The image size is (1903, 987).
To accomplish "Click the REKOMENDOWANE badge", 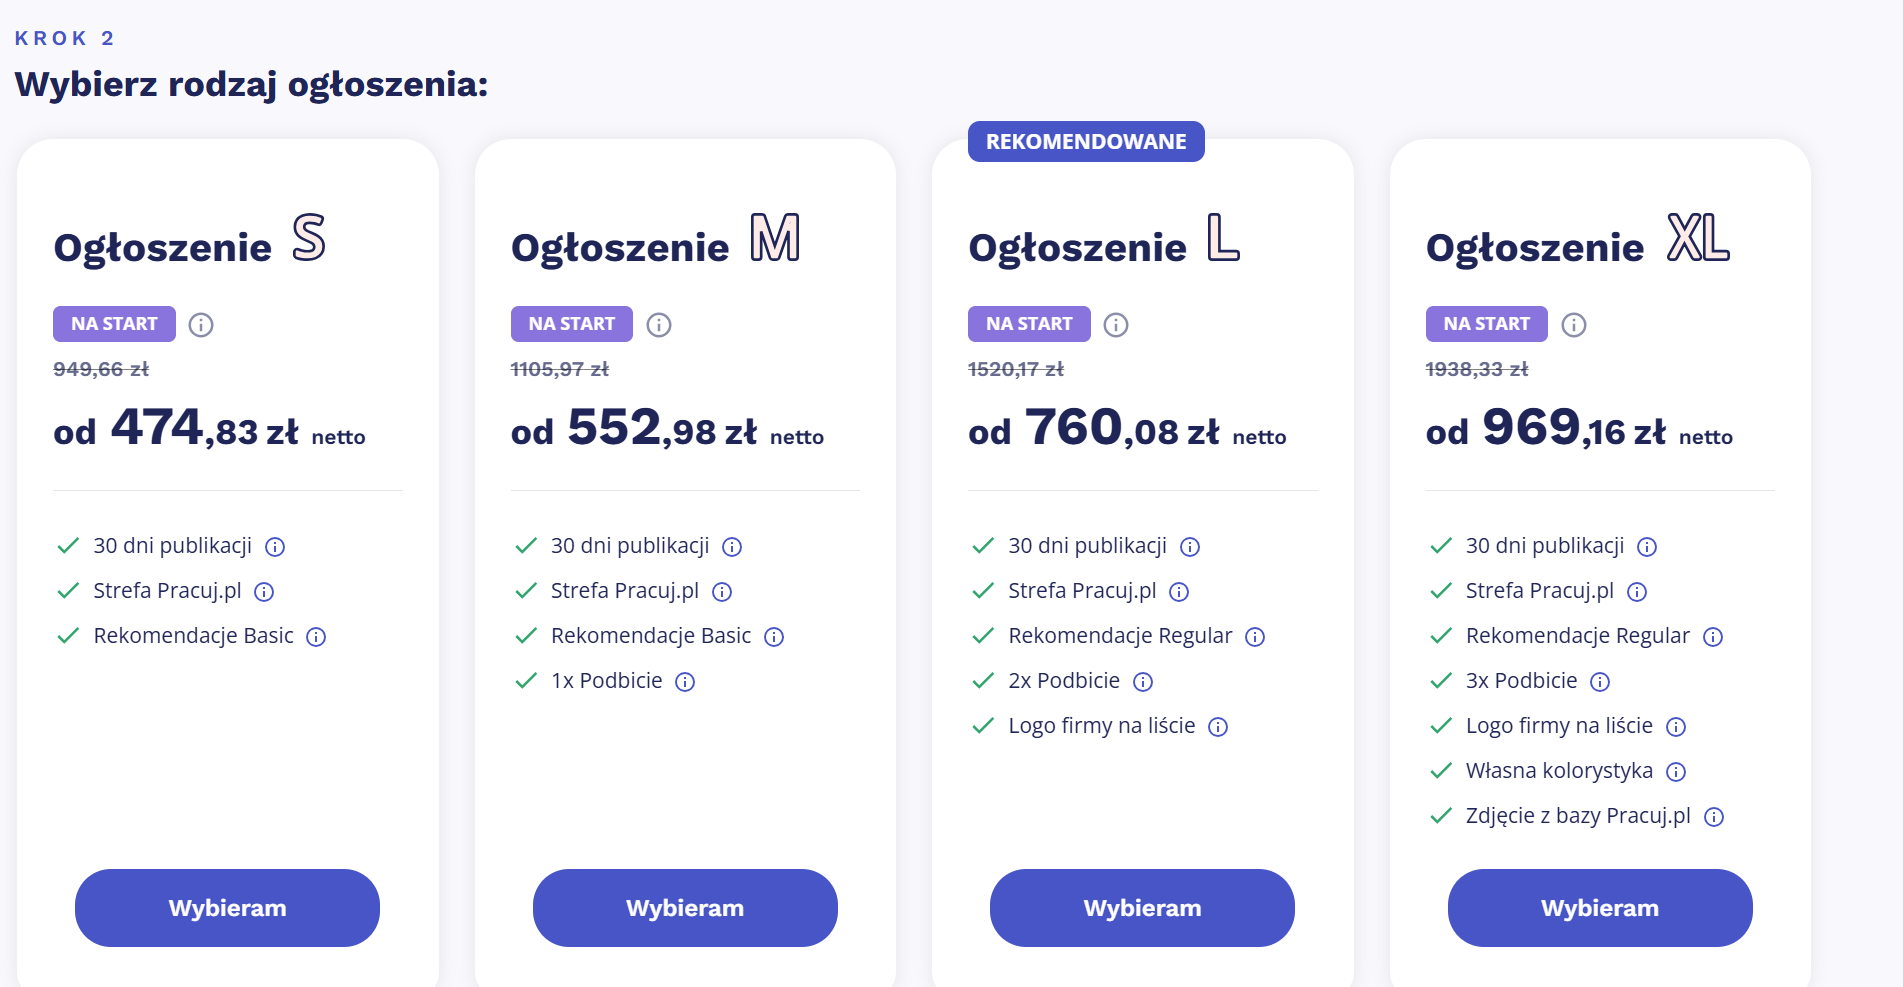I will click(1086, 142).
